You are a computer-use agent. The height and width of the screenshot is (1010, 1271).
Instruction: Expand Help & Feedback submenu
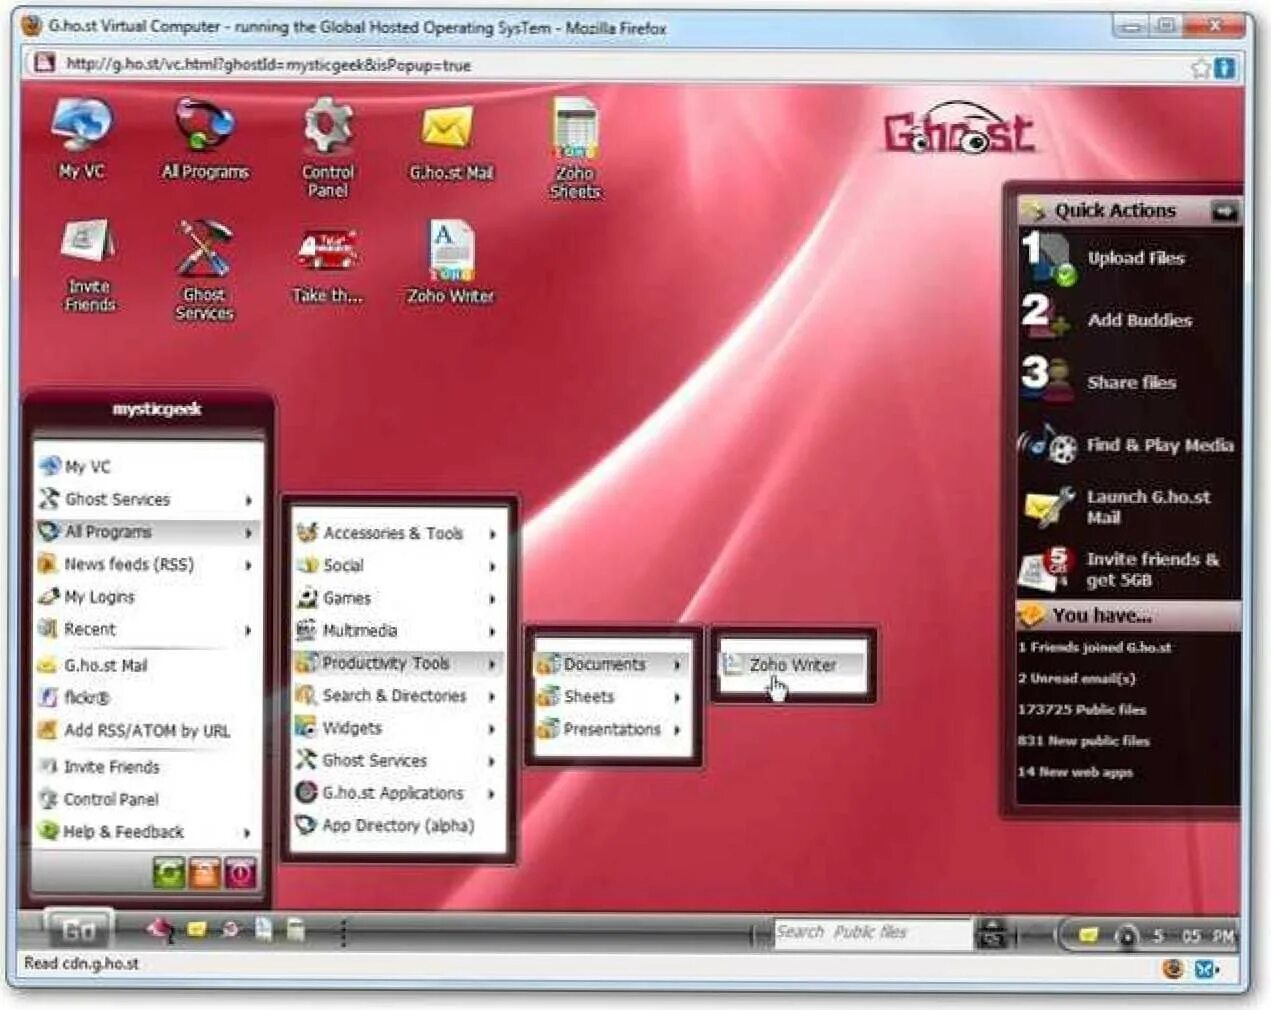point(148,832)
